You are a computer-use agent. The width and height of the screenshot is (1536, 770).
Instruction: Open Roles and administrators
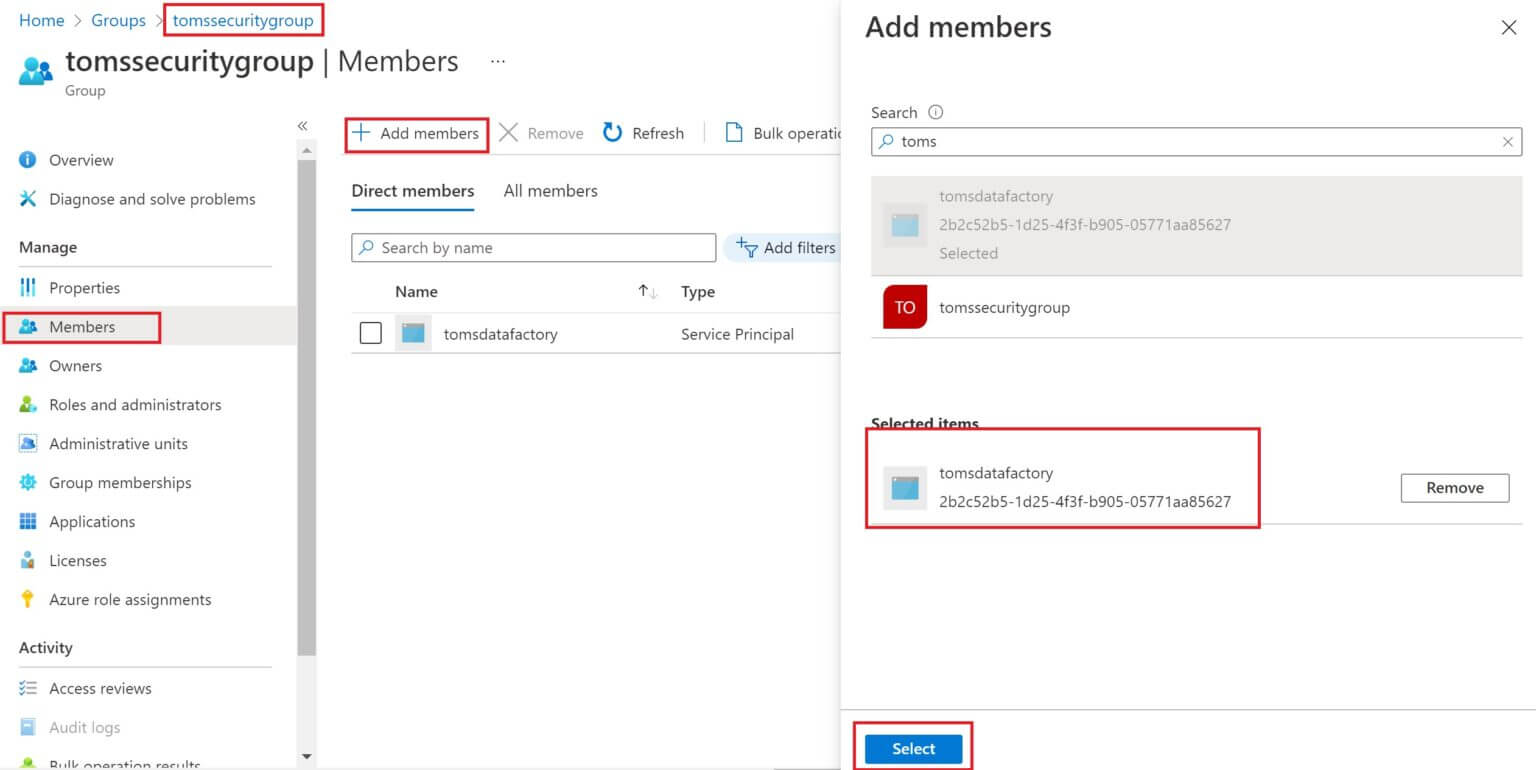(135, 404)
